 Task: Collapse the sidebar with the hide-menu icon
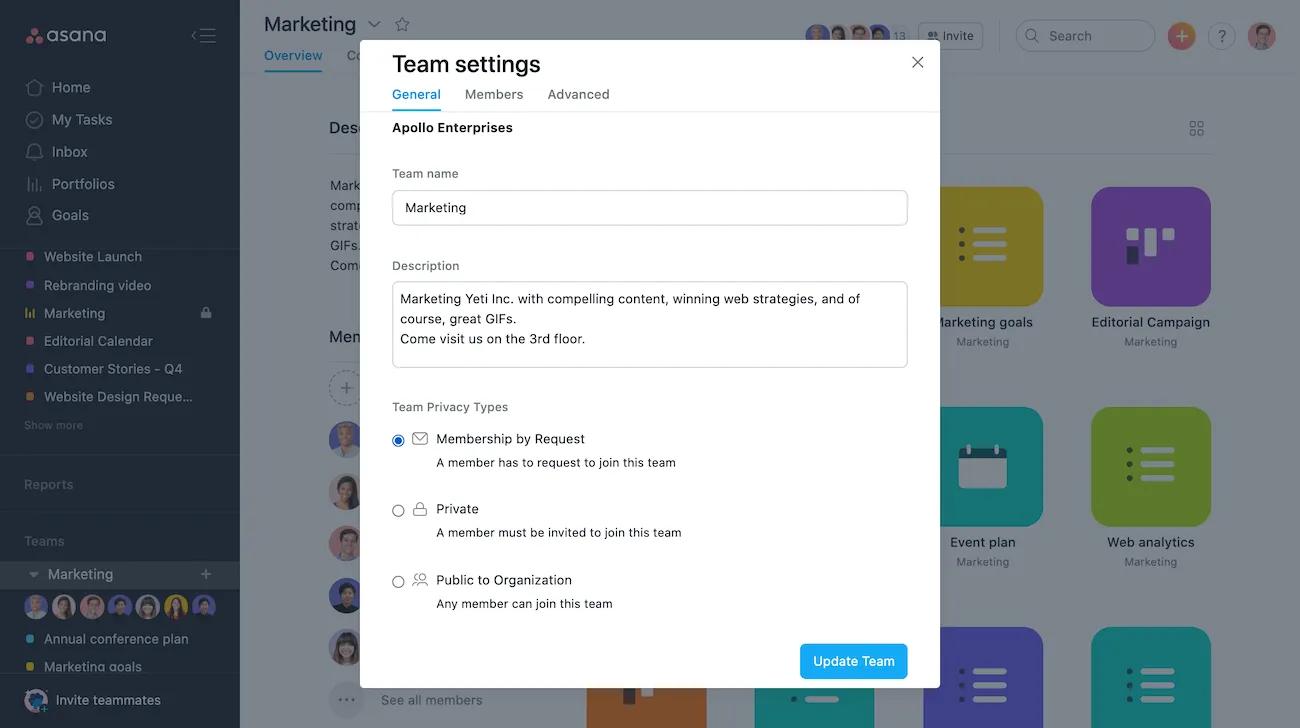pyautogui.click(x=203, y=36)
